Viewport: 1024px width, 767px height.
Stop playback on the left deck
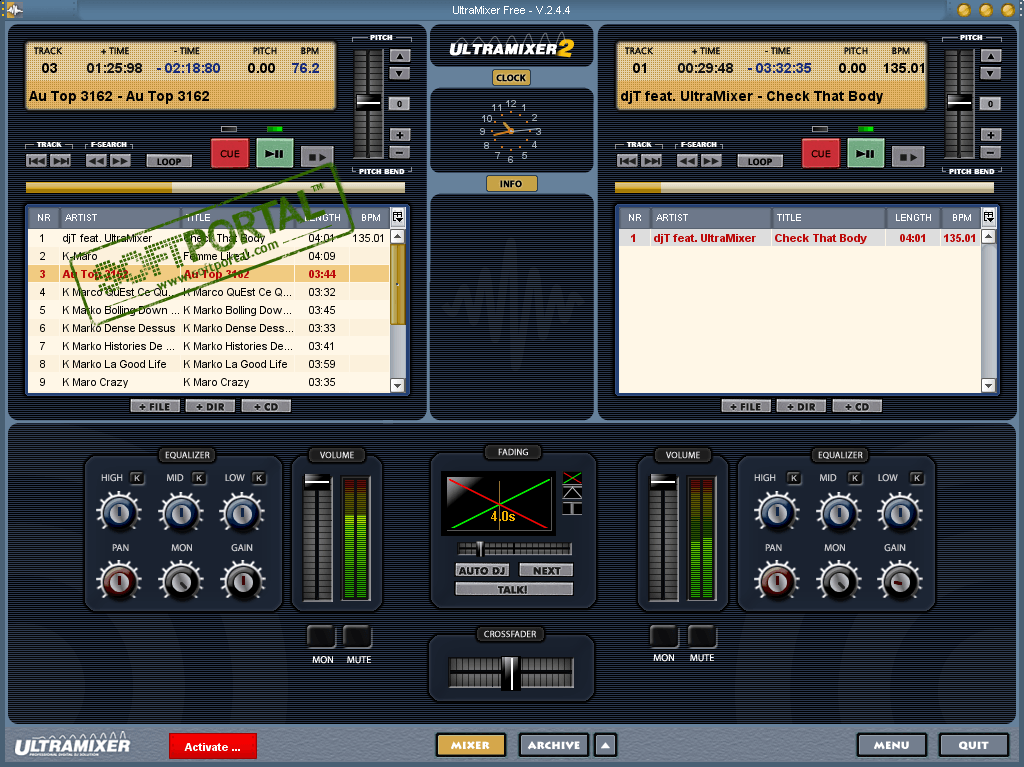(x=317, y=157)
